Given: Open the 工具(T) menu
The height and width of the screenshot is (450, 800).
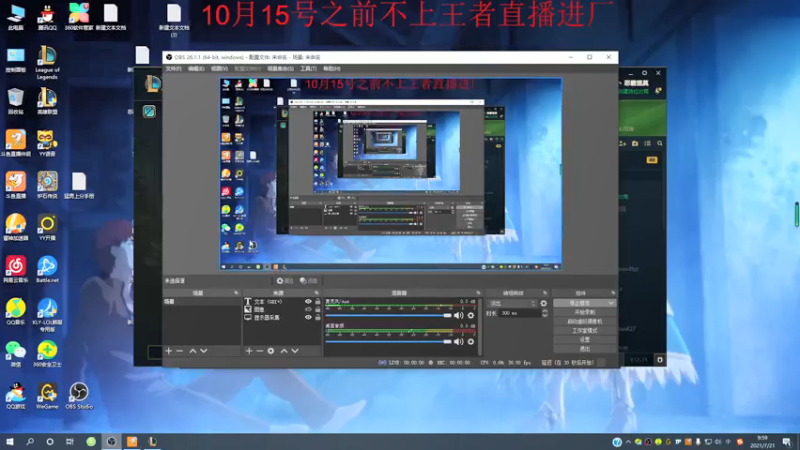Looking at the screenshot, I should (x=308, y=68).
